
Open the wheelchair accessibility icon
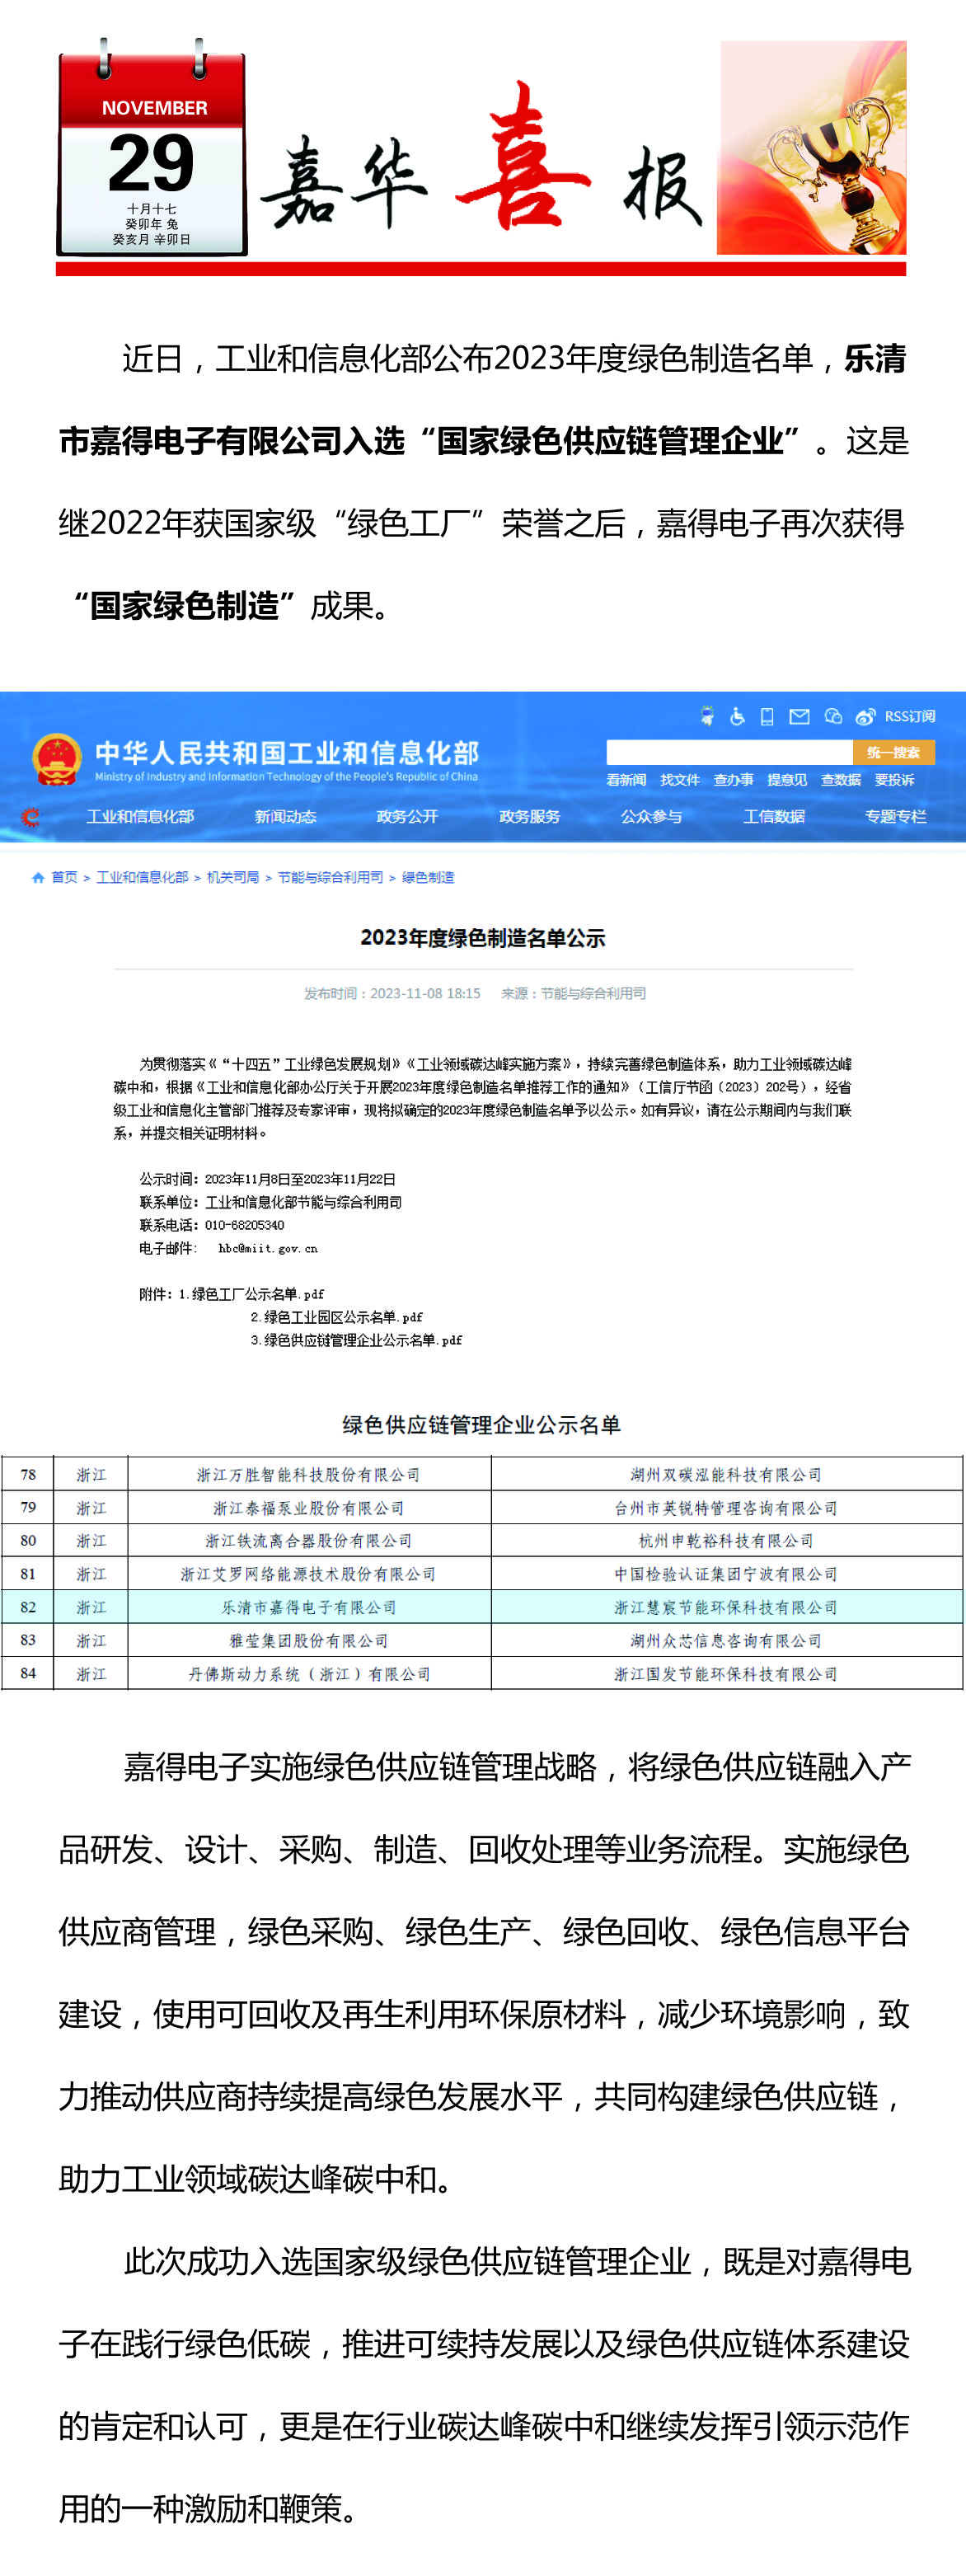click(738, 716)
